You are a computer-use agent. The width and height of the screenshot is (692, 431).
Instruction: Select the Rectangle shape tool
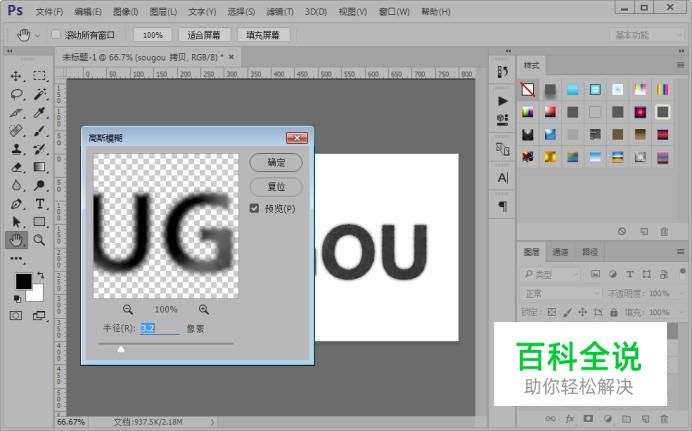pos(40,221)
